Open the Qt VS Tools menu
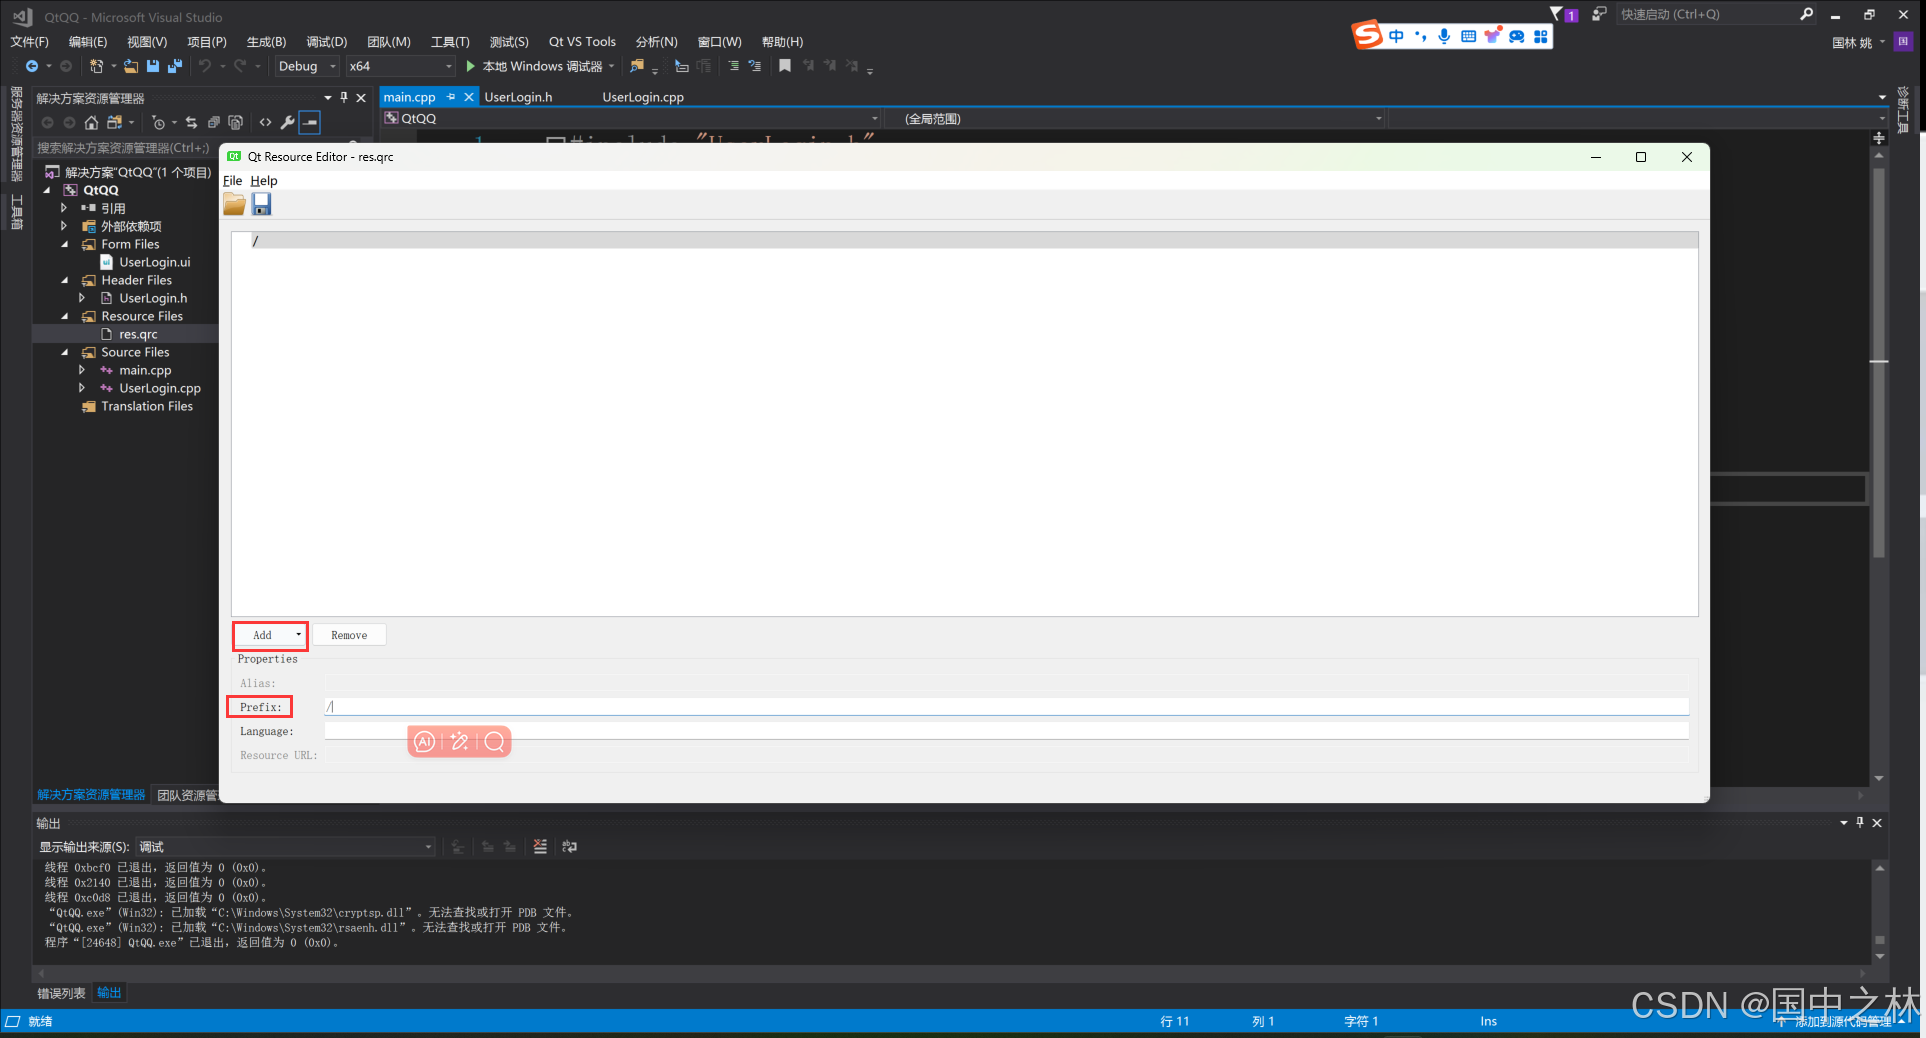Screen dimensions: 1926x1038 point(582,42)
